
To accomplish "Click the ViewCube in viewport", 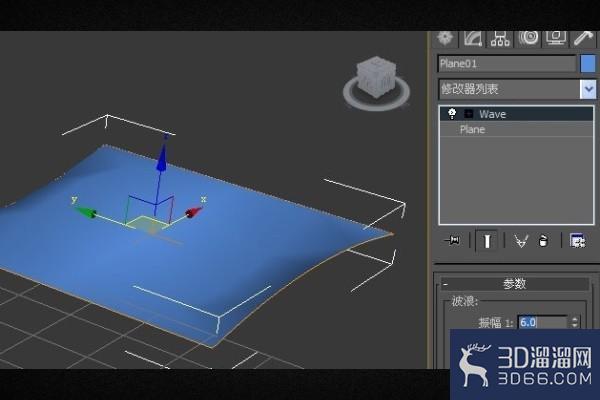I will tap(376, 75).
